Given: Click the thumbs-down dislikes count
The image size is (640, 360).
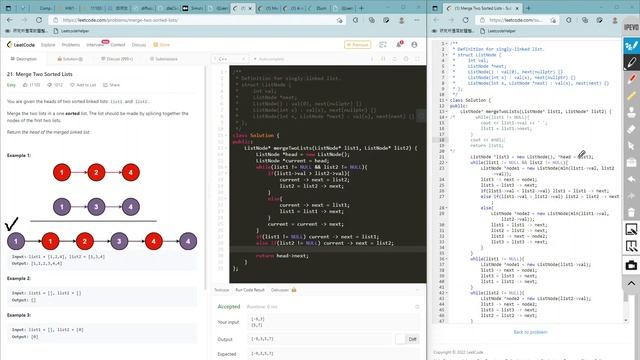Looking at the screenshot, I should (55, 85).
